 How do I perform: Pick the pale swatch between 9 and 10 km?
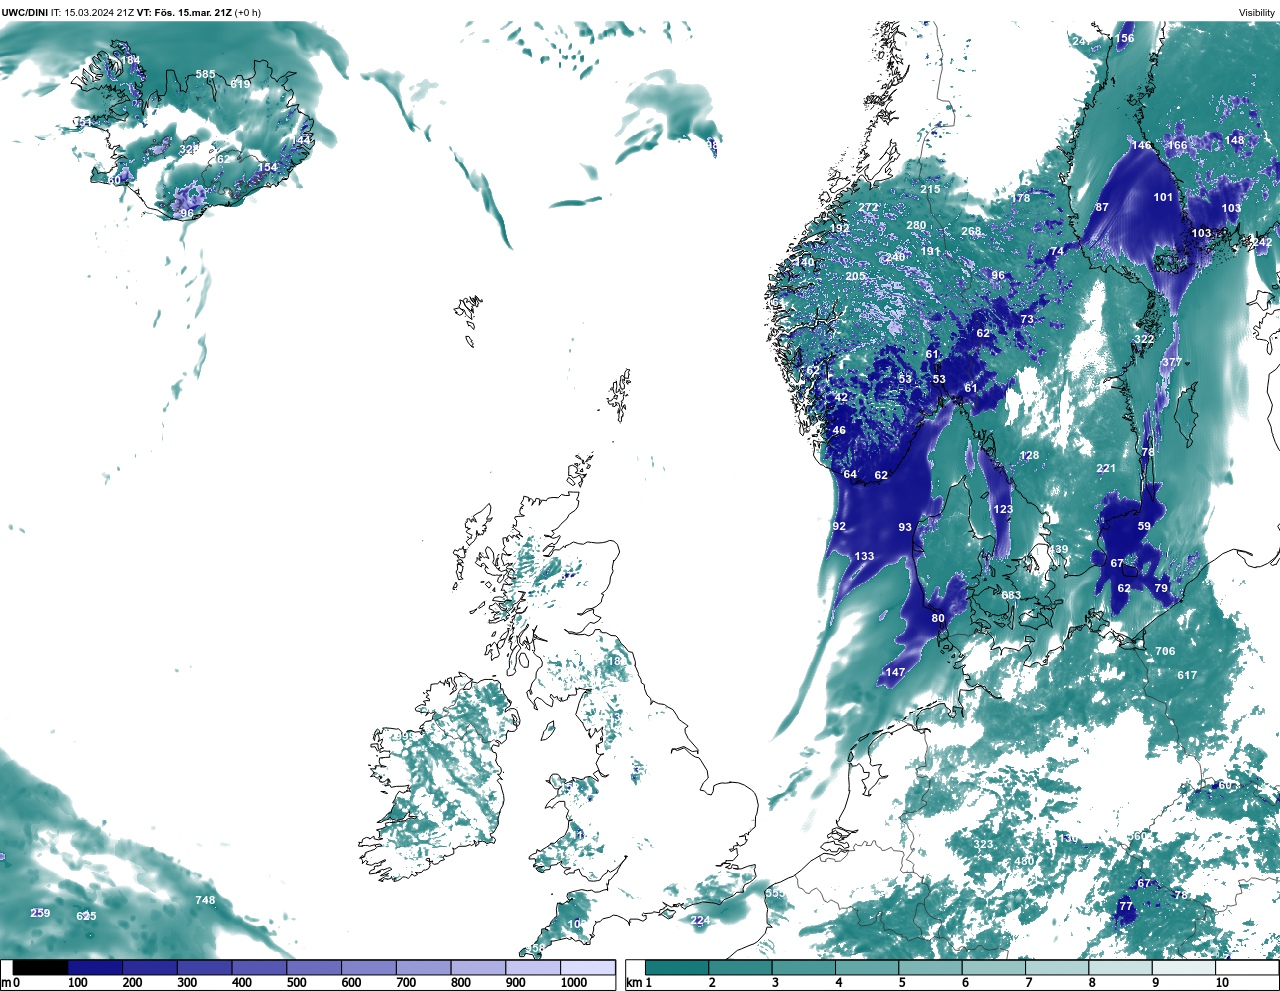[x=1183, y=967]
